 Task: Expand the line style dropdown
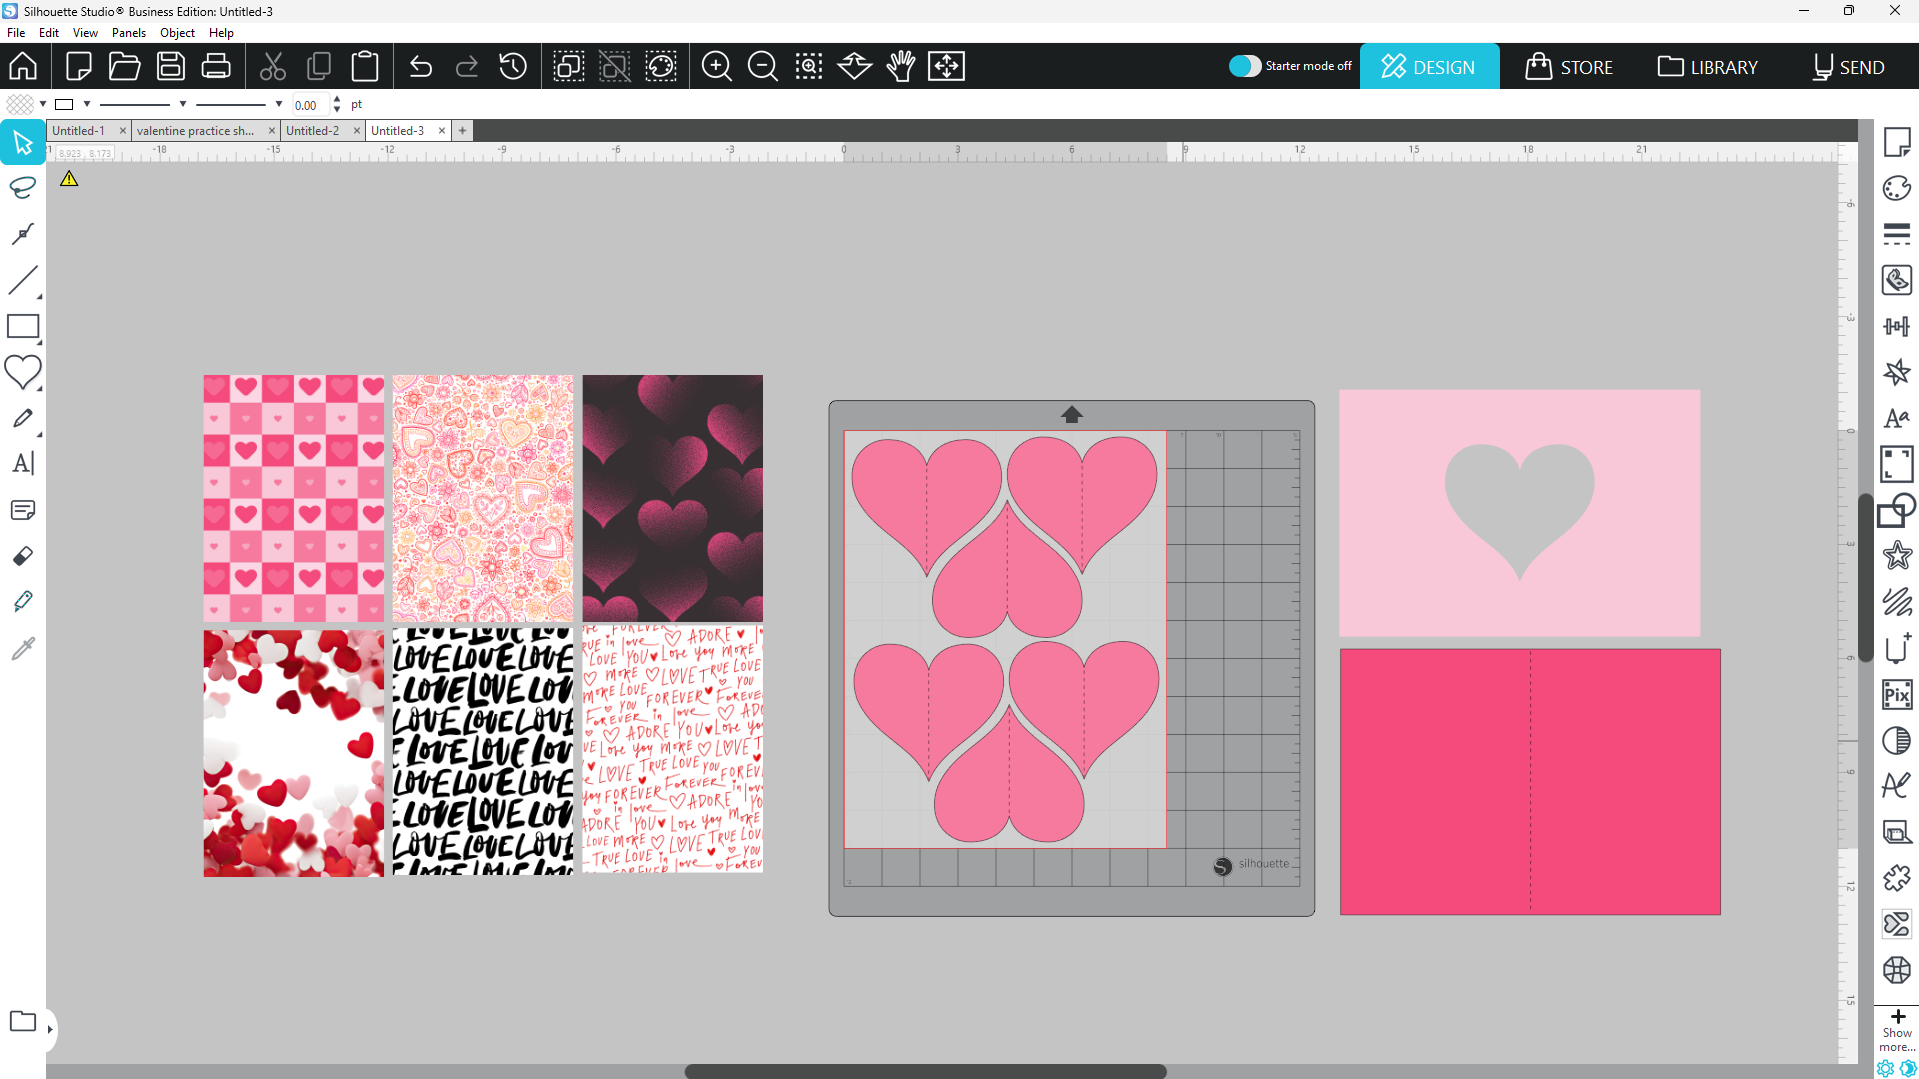(182, 104)
